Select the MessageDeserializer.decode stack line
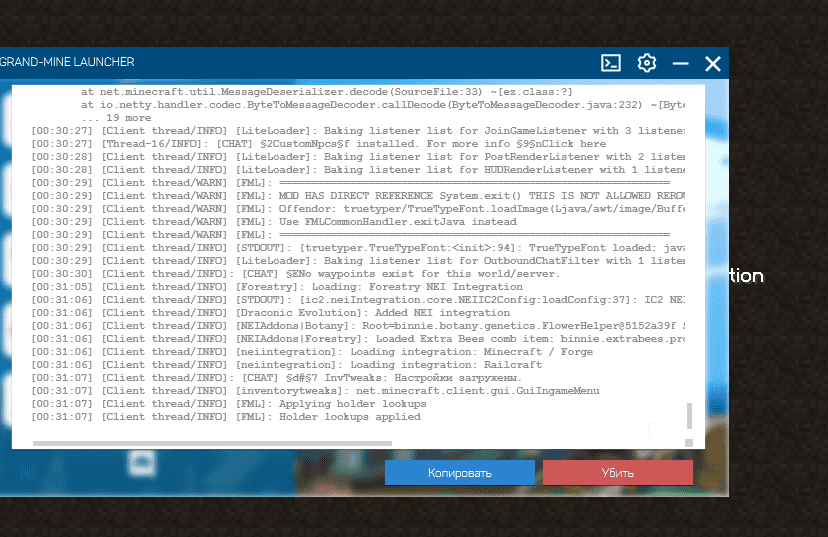 pos(327,92)
